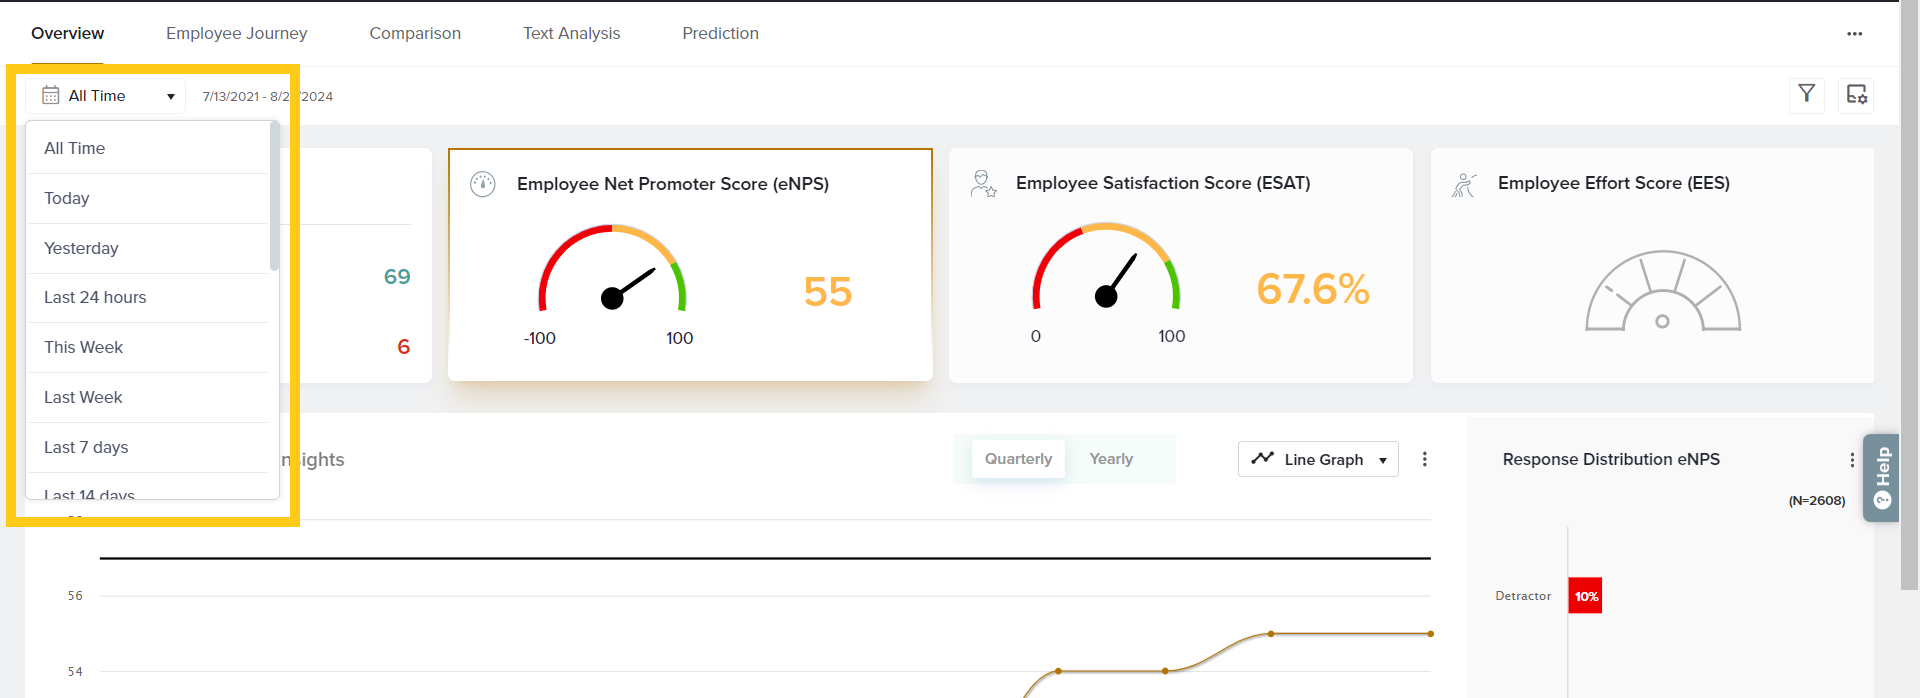Select Last 7 days from date list

point(86,447)
